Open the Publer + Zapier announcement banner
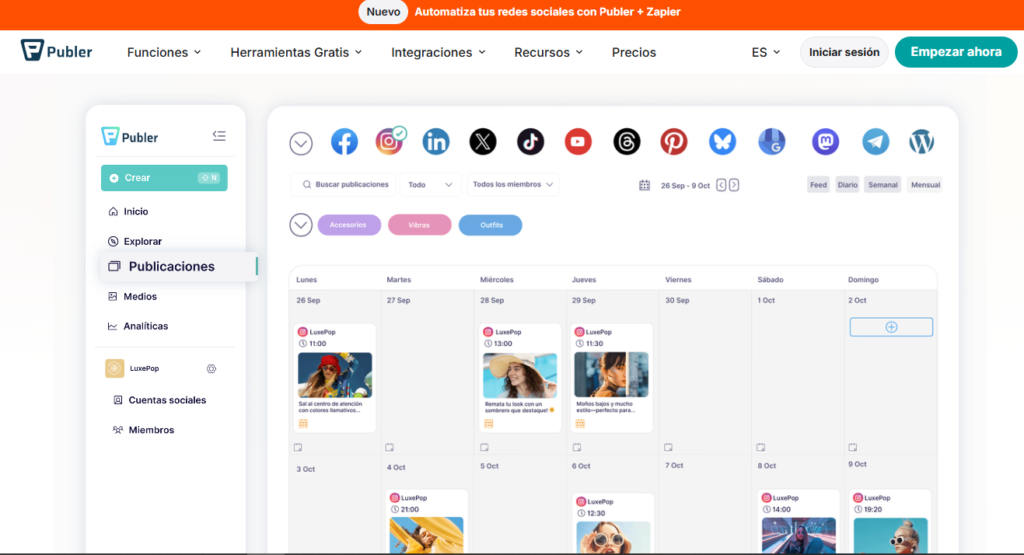 click(547, 12)
